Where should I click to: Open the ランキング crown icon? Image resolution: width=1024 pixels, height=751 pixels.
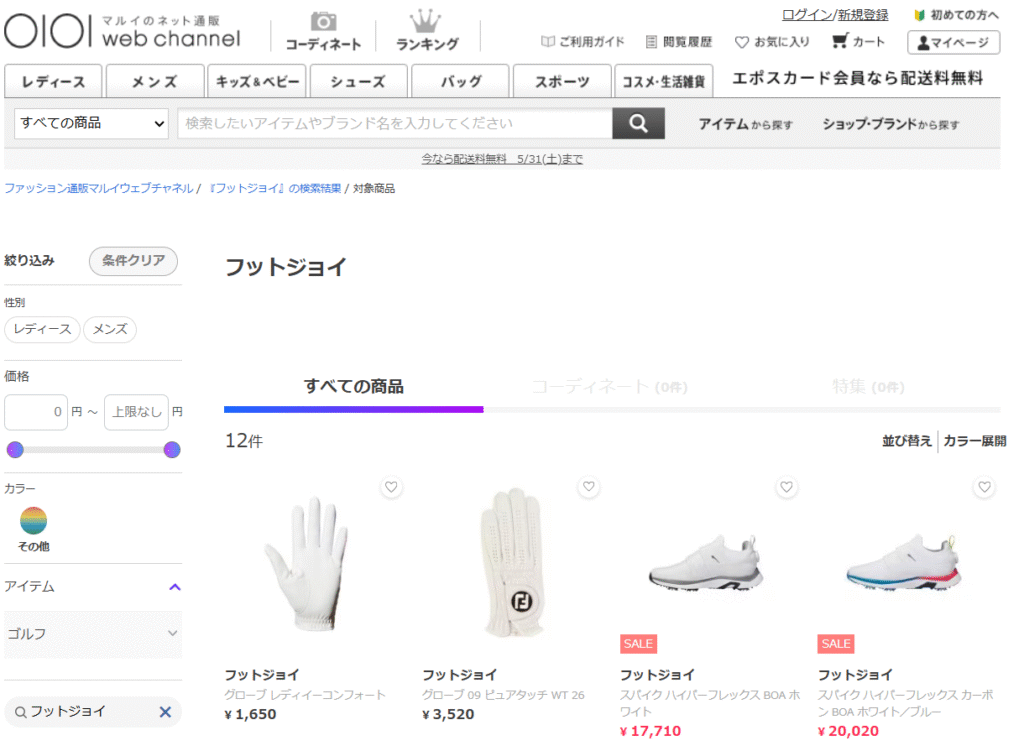click(x=427, y=31)
